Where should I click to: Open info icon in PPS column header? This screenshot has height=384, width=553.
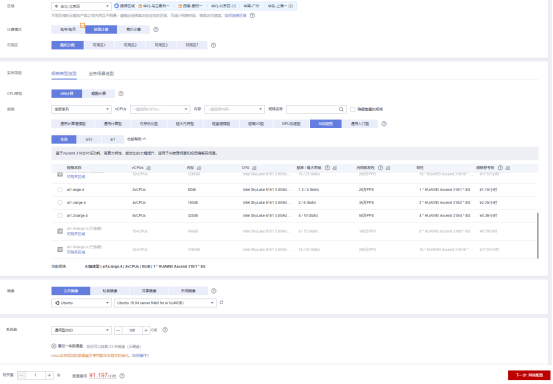pyautogui.click(x=381, y=167)
